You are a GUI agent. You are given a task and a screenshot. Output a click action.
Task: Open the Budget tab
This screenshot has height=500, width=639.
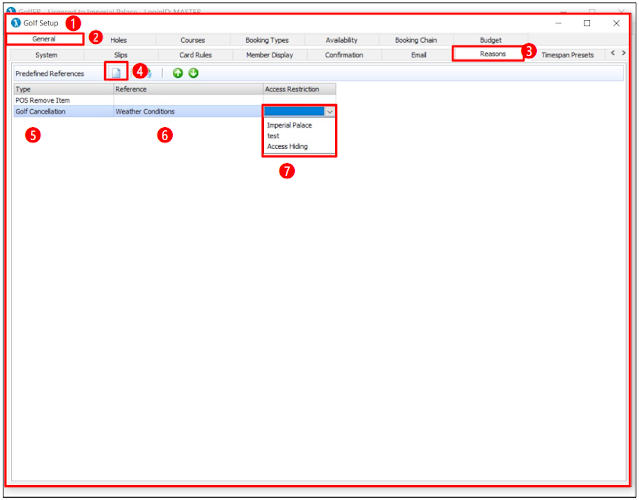coord(491,40)
